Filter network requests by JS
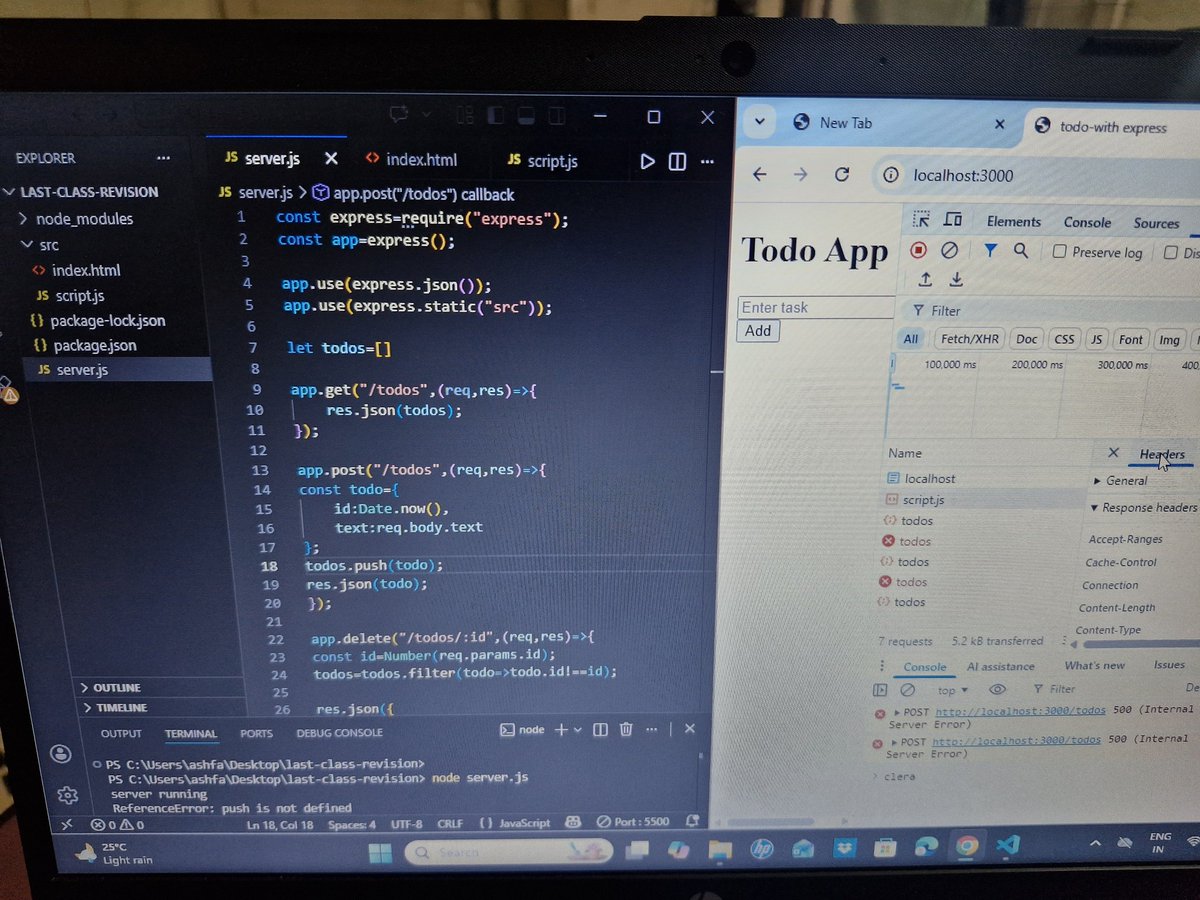Screen dimensions: 1200x900 1097,339
